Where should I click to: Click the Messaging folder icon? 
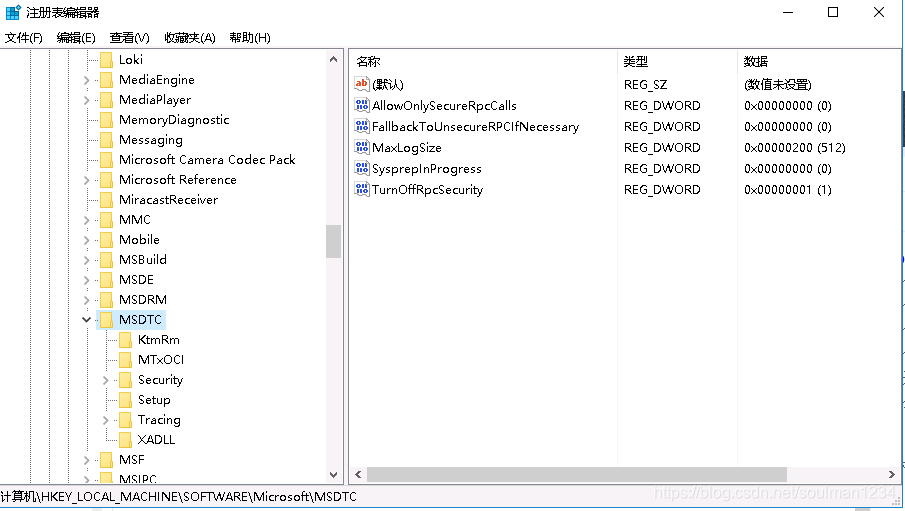coord(107,140)
